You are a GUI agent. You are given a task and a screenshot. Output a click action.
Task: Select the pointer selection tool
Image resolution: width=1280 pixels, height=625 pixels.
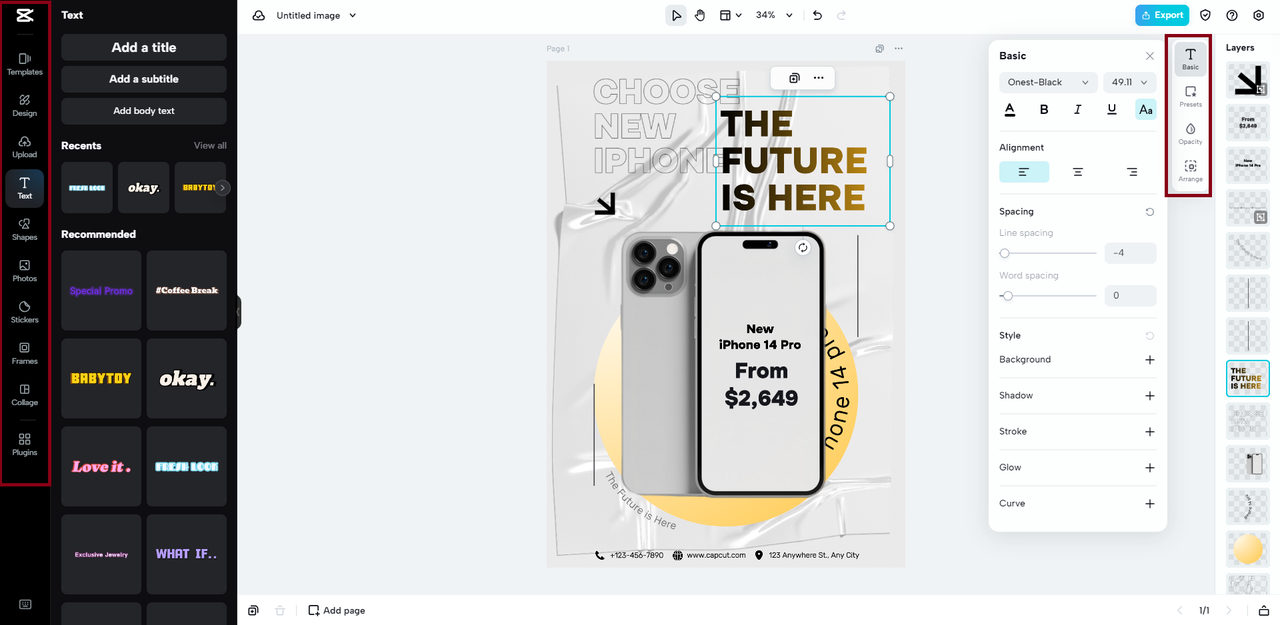pos(677,15)
